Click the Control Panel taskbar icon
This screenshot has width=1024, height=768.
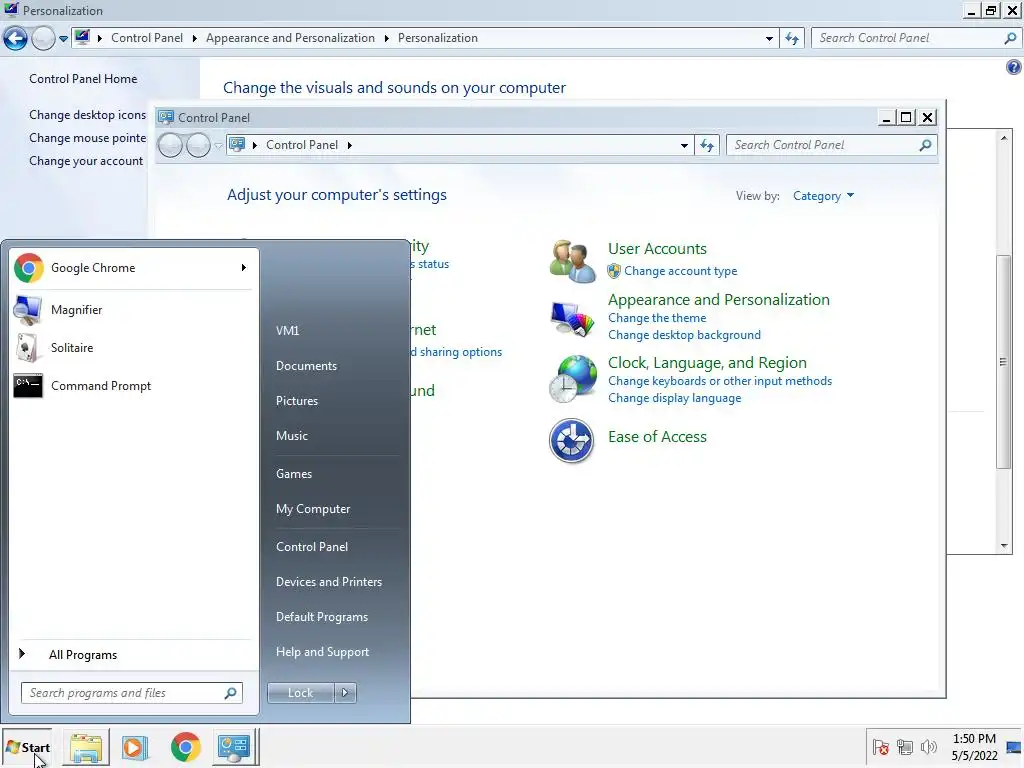pyautogui.click(x=234, y=748)
